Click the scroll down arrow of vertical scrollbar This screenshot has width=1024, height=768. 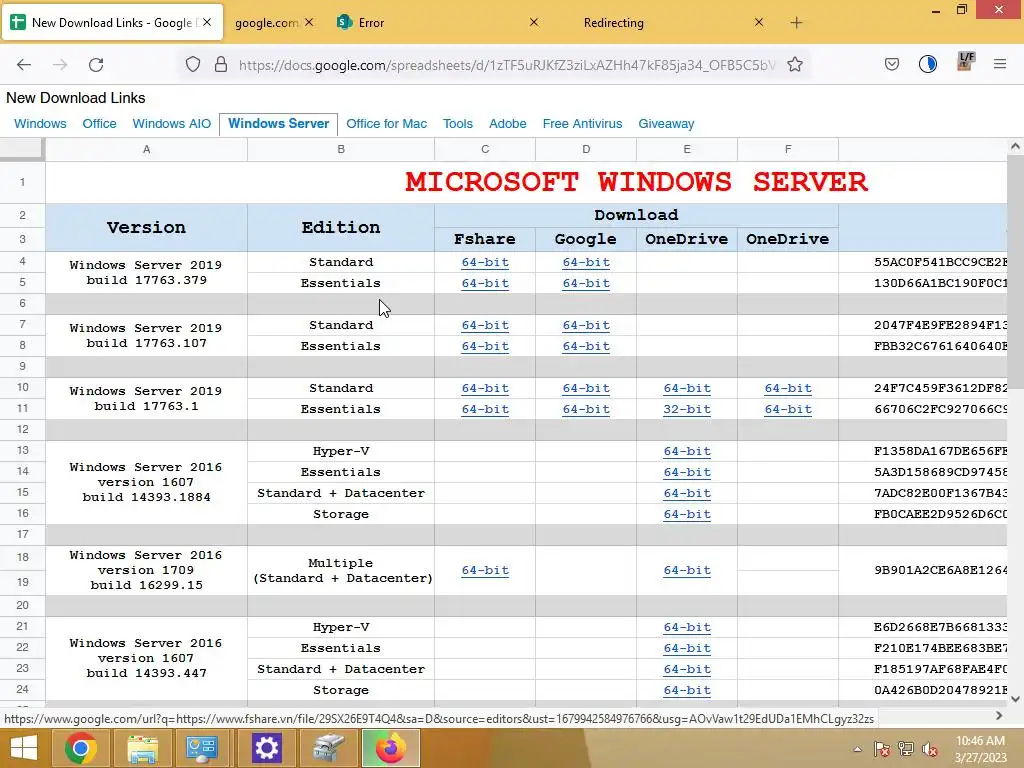click(x=1015, y=699)
